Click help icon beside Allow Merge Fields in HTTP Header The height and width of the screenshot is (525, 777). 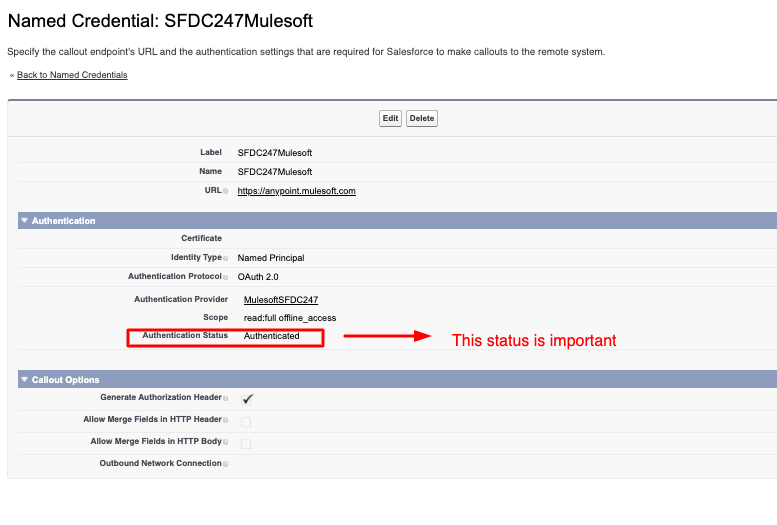225,420
